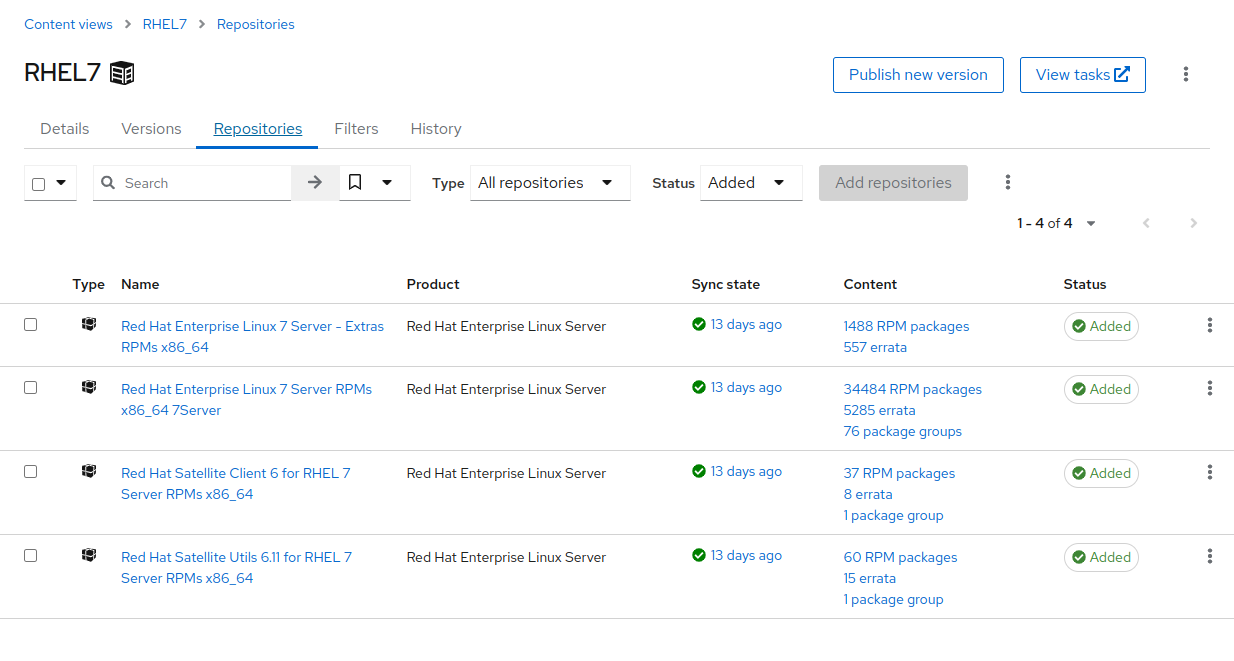The image size is (1234, 661).
Task: Switch to the Details tab
Action: (x=65, y=128)
